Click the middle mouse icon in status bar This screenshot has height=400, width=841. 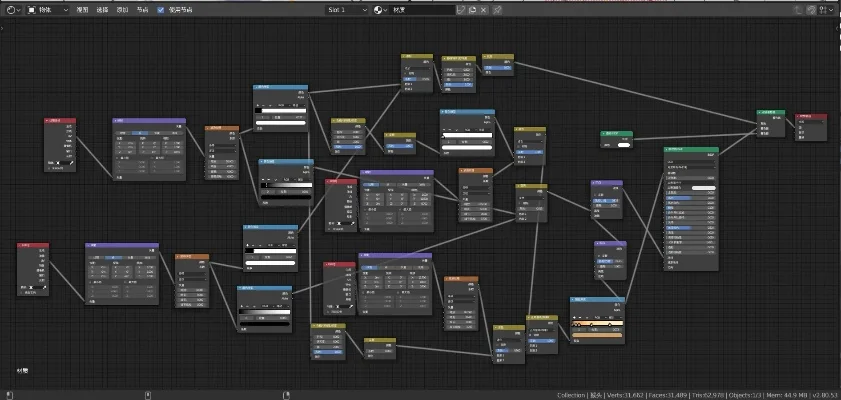(148, 395)
